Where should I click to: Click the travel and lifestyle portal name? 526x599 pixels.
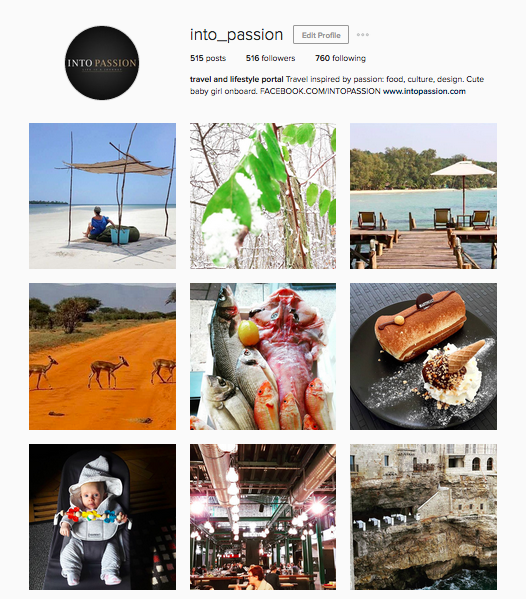pos(236,79)
